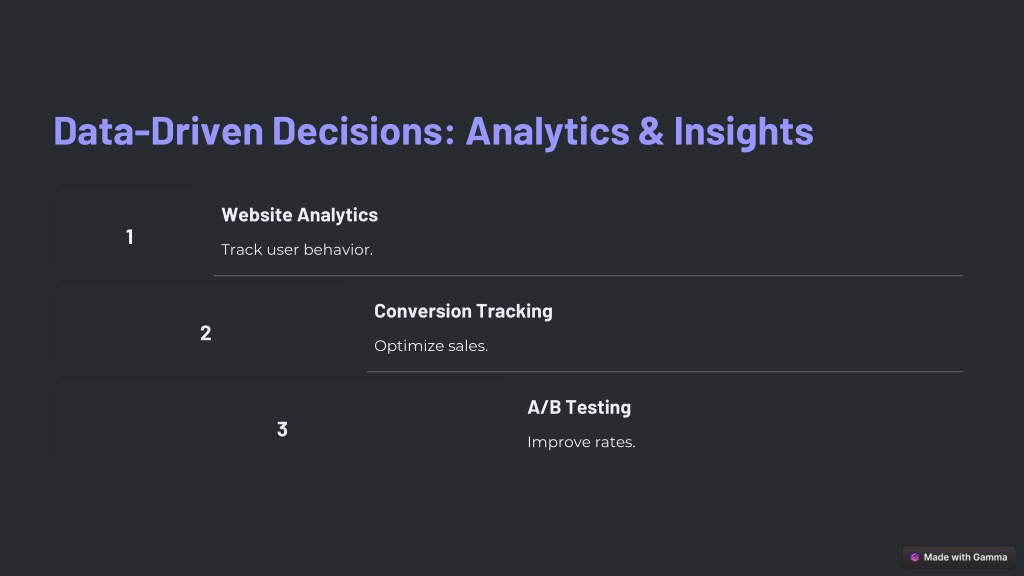Open the Made with Gamma badge
The width and height of the screenshot is (1024, 576).
(959, 557)
